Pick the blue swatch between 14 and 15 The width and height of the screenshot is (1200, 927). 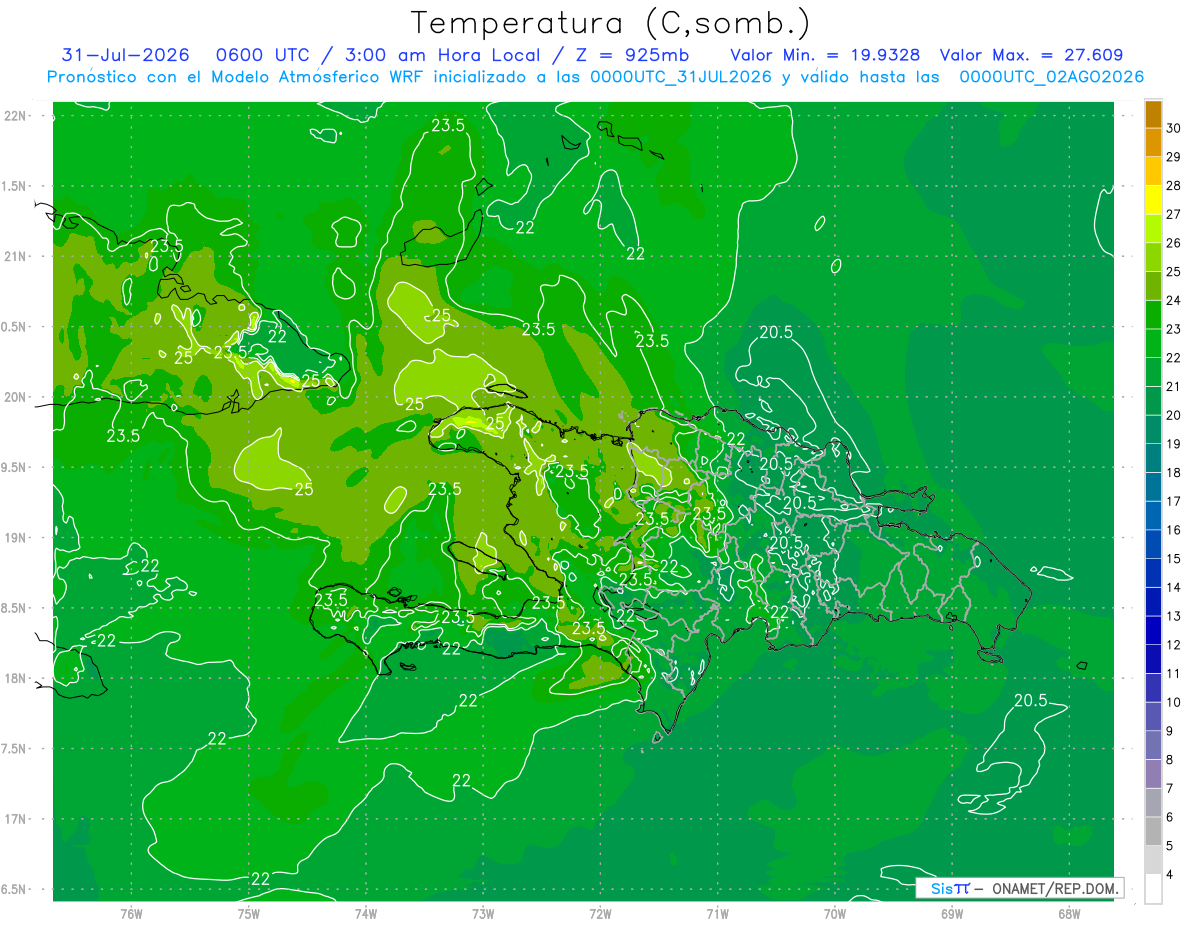pyautogui.click(x=1154, y=573)
